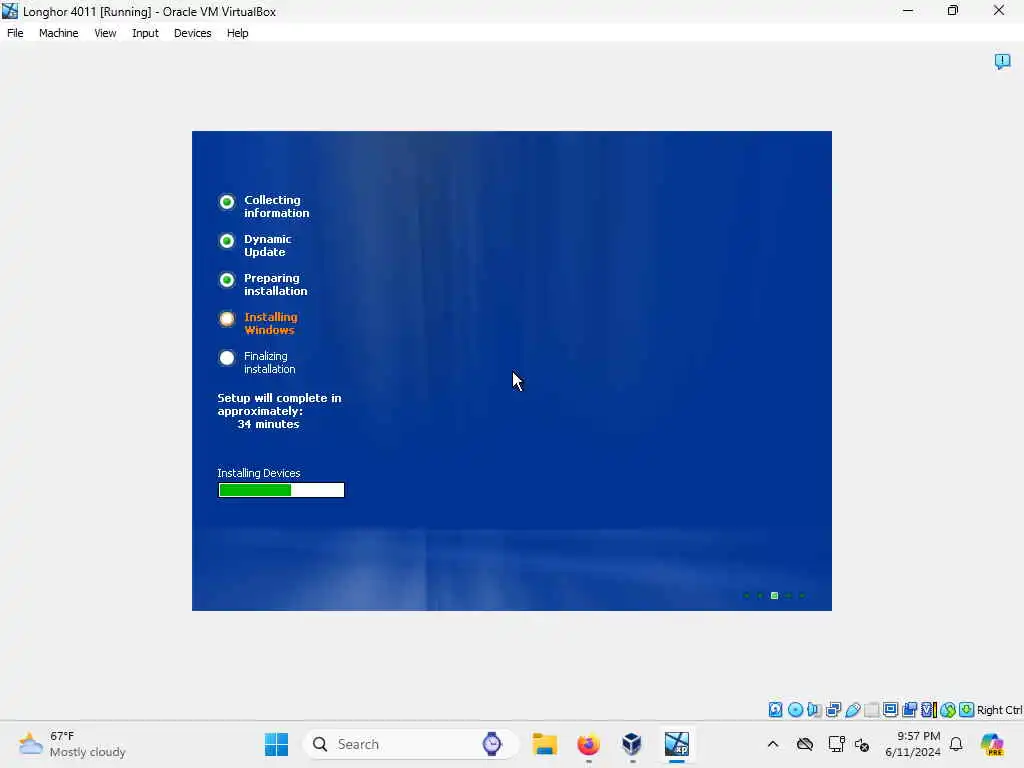
Task: Click the optical disk indicator in status bar
Action: [795, 710]
